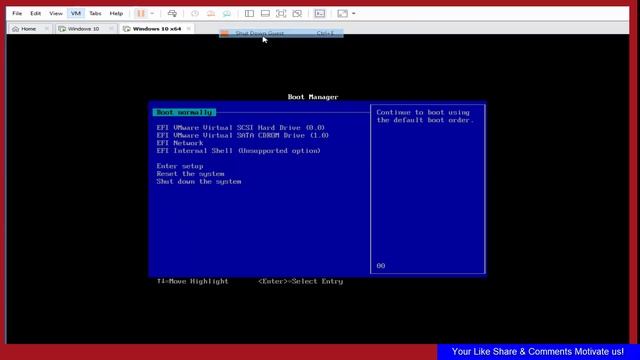Close the Windows 10 tab
Image resolution: width=640 pixels, height=360 pixels.
(x=111, y=29)
